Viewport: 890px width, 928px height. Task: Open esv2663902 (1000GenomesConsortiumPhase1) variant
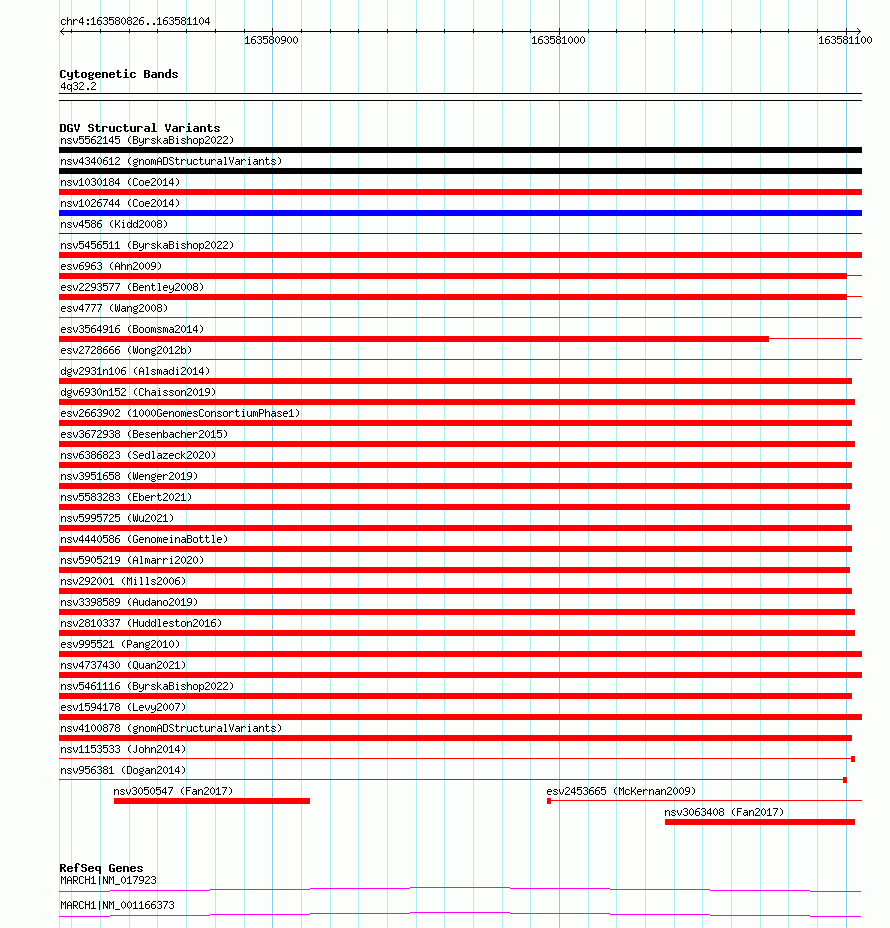[x=180, y=413]
